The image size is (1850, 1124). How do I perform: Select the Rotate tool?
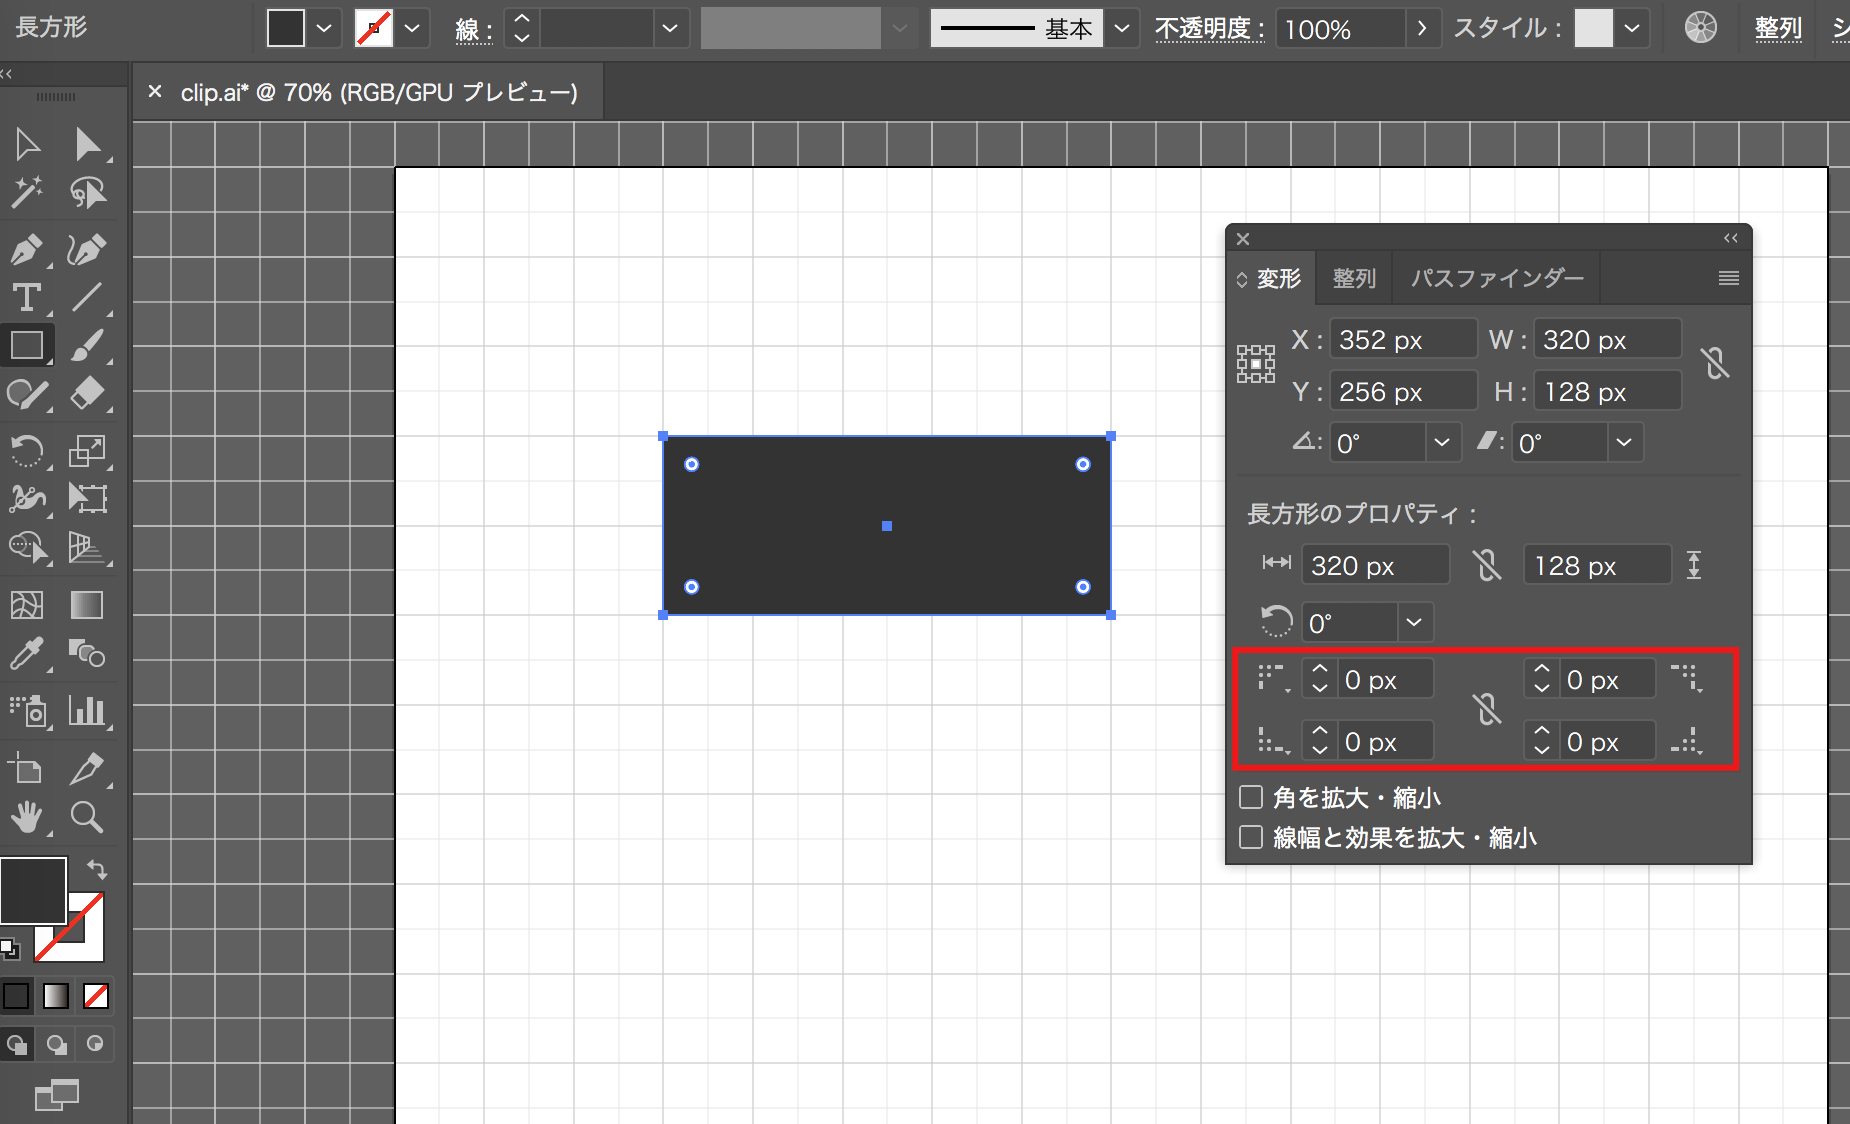(26, 451)
